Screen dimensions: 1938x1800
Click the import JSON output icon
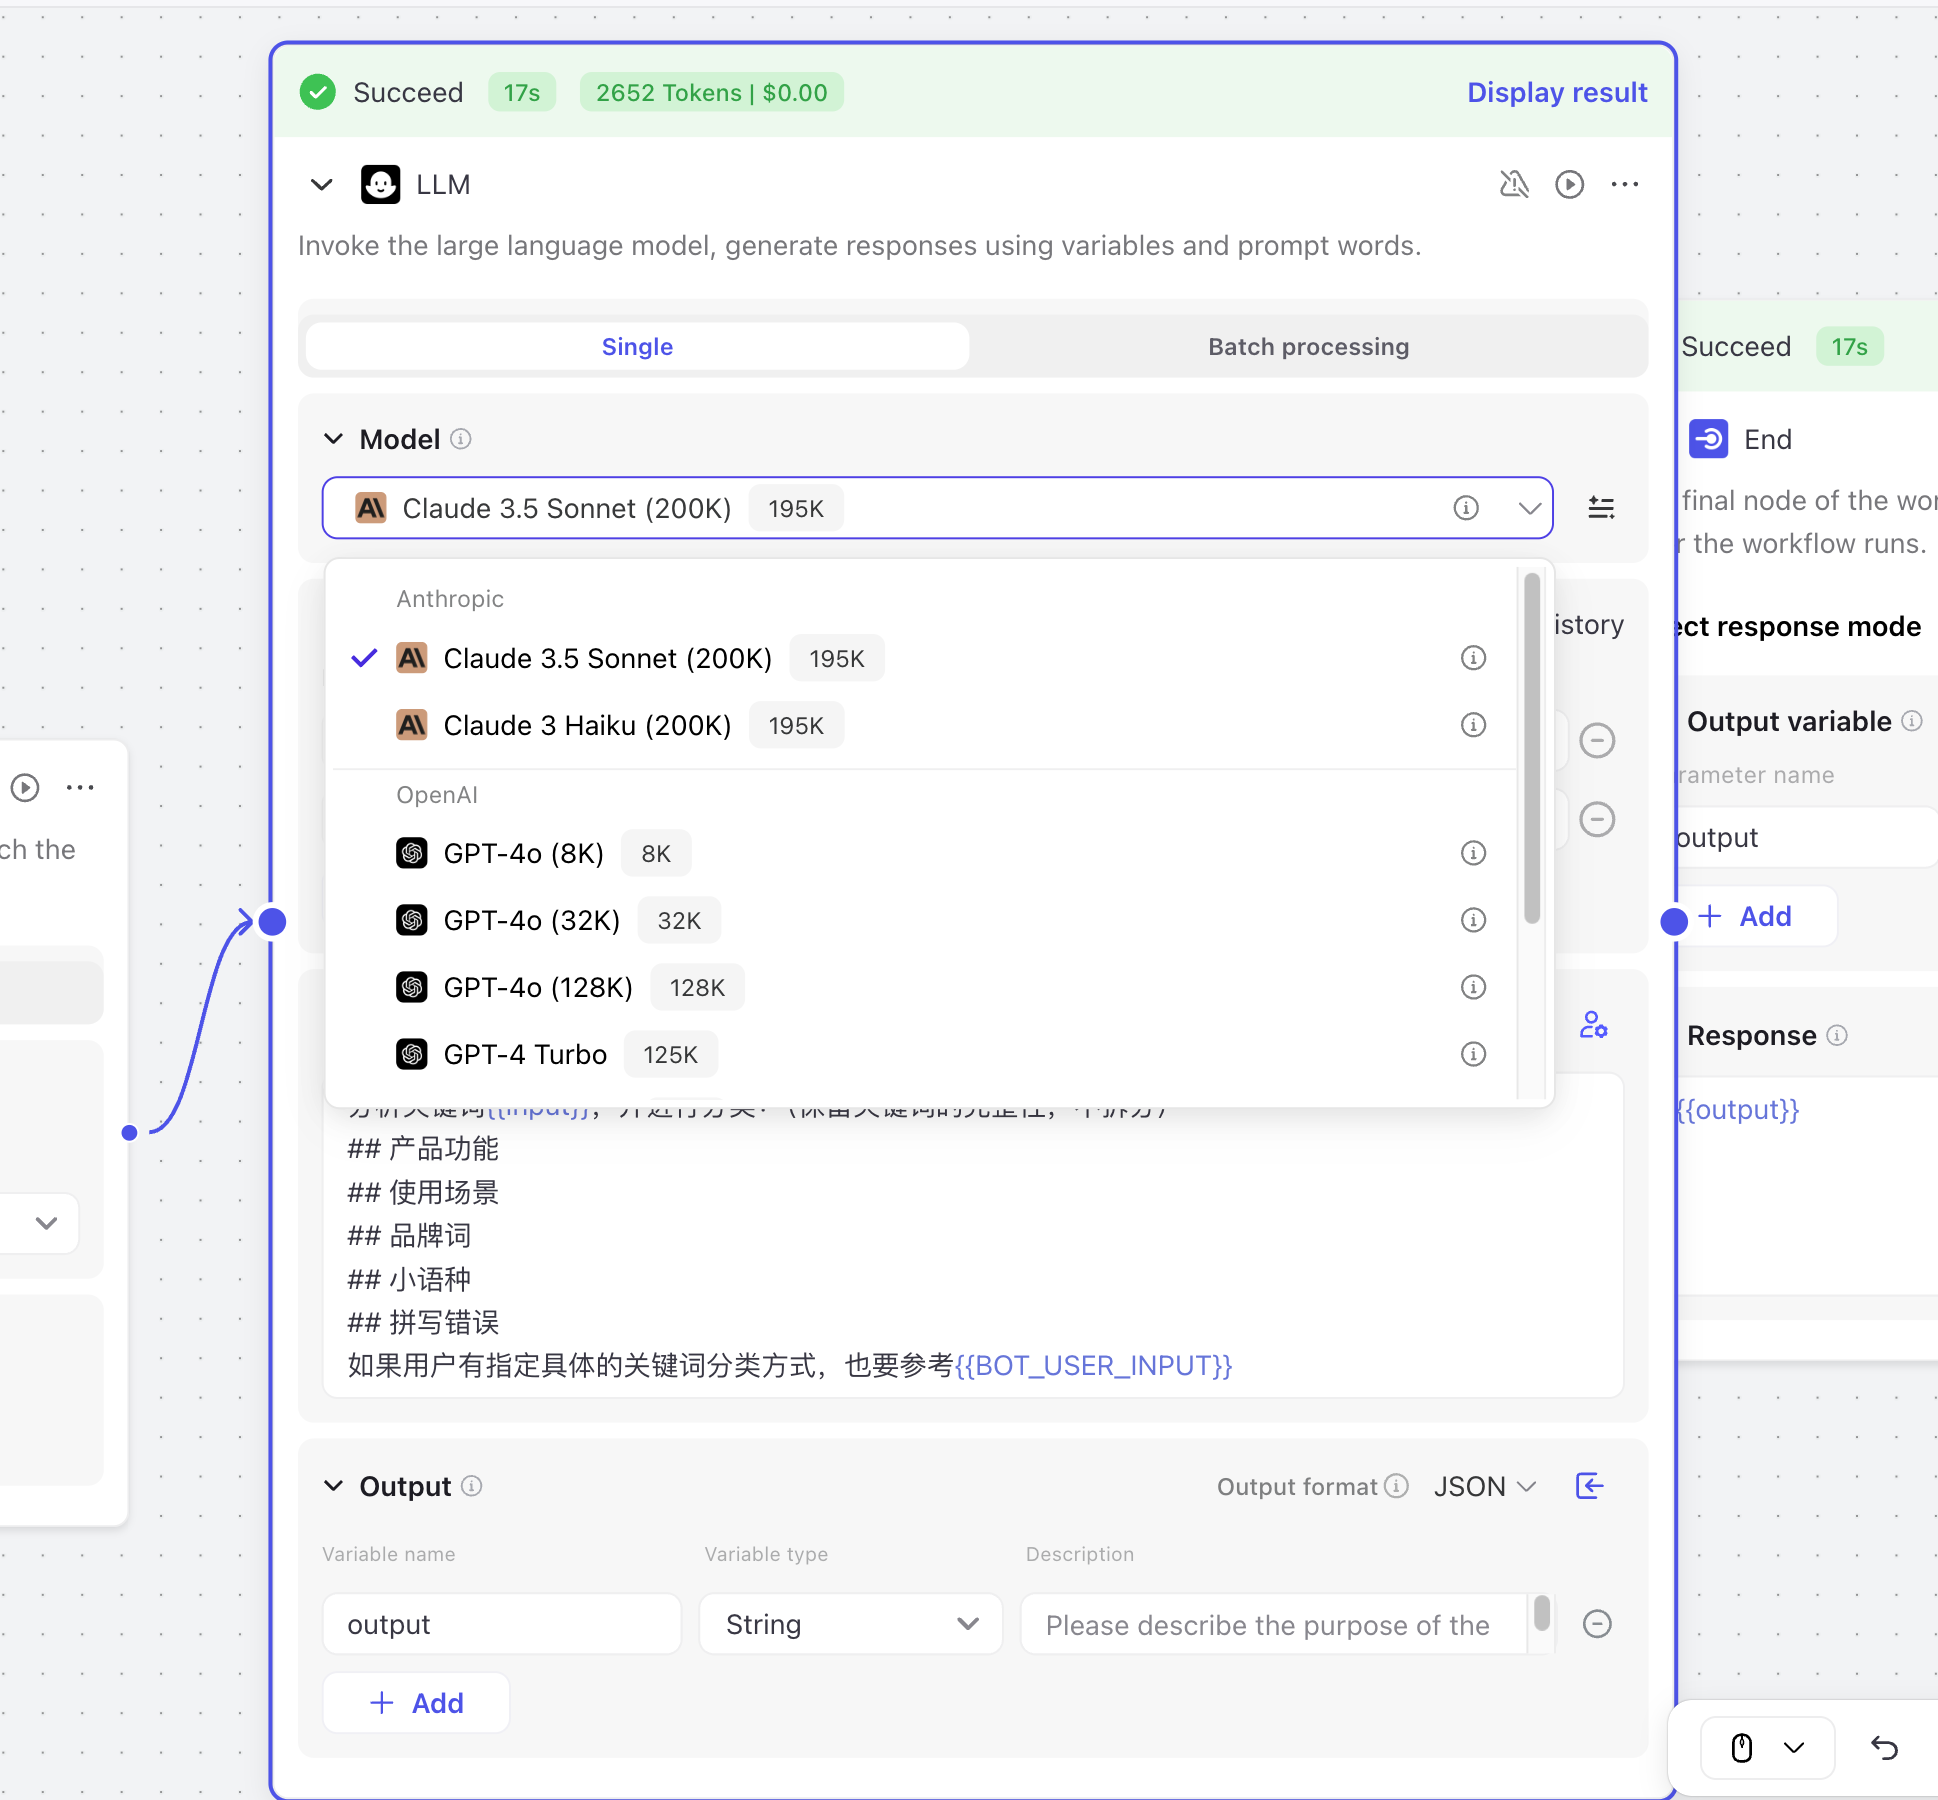click(x=1589, y=1486)
